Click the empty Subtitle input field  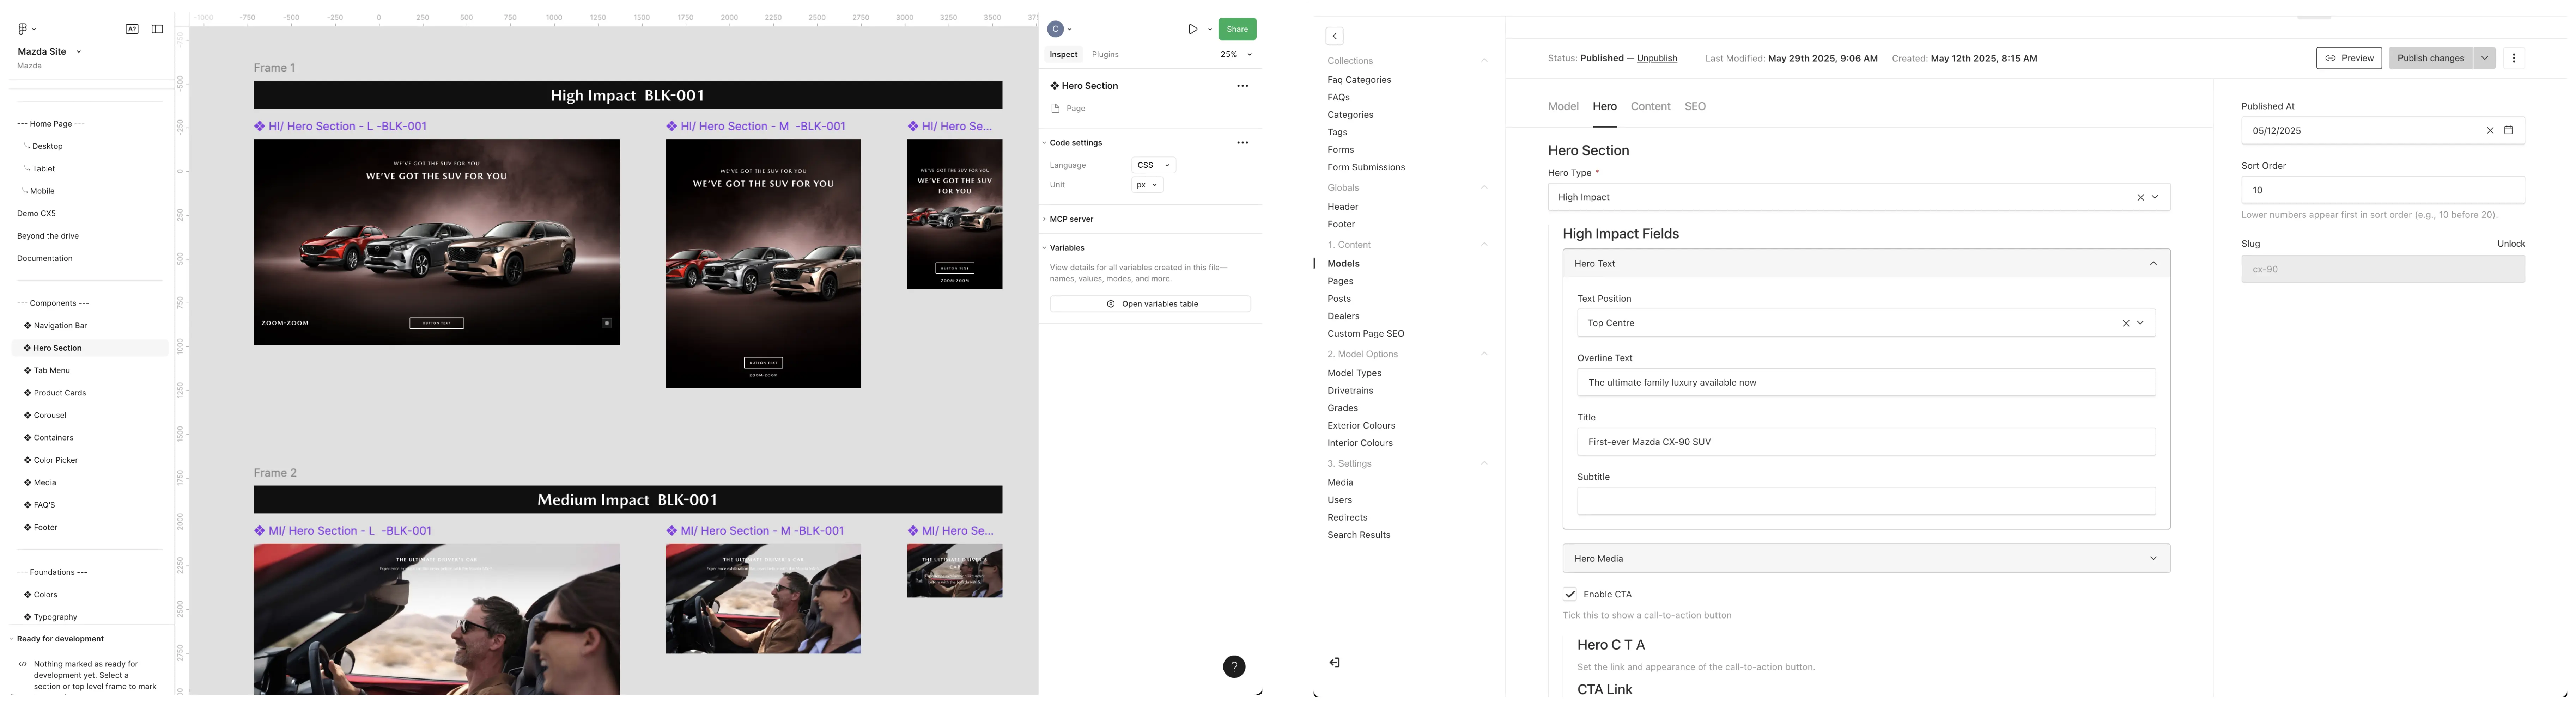[1866, 502]
